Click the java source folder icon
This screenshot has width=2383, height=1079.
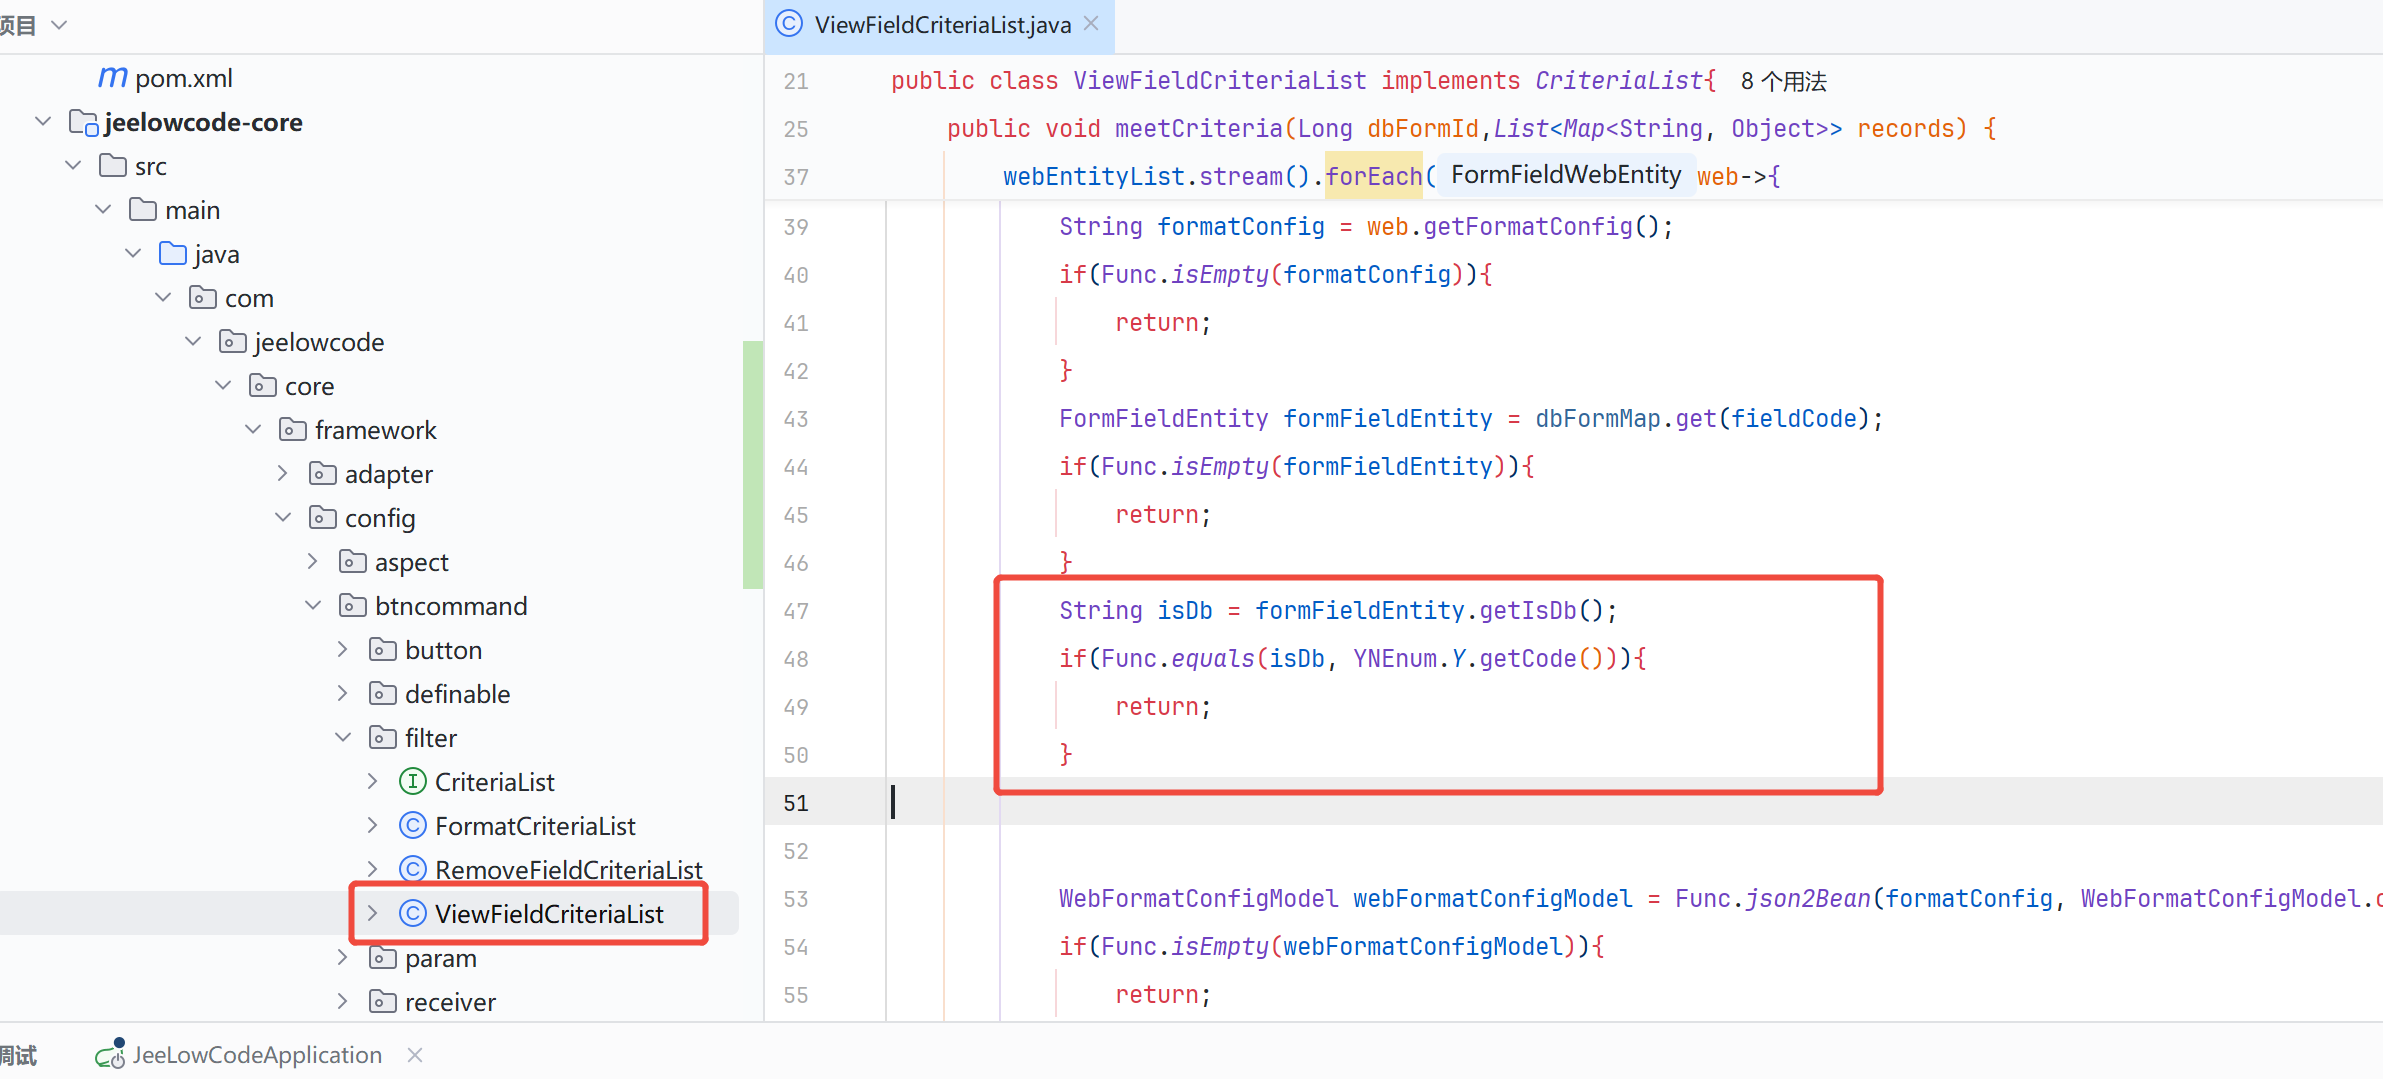pyautogui.click(x=173, y=254)
